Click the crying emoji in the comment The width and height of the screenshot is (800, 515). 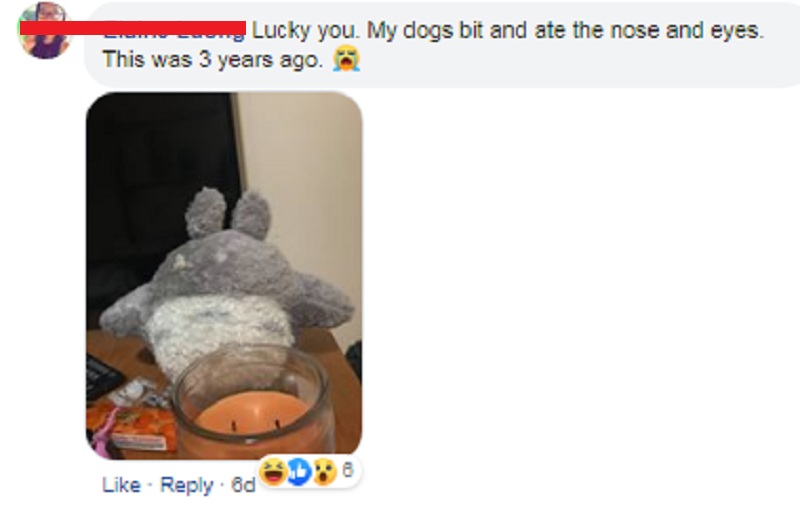(346, 59)
